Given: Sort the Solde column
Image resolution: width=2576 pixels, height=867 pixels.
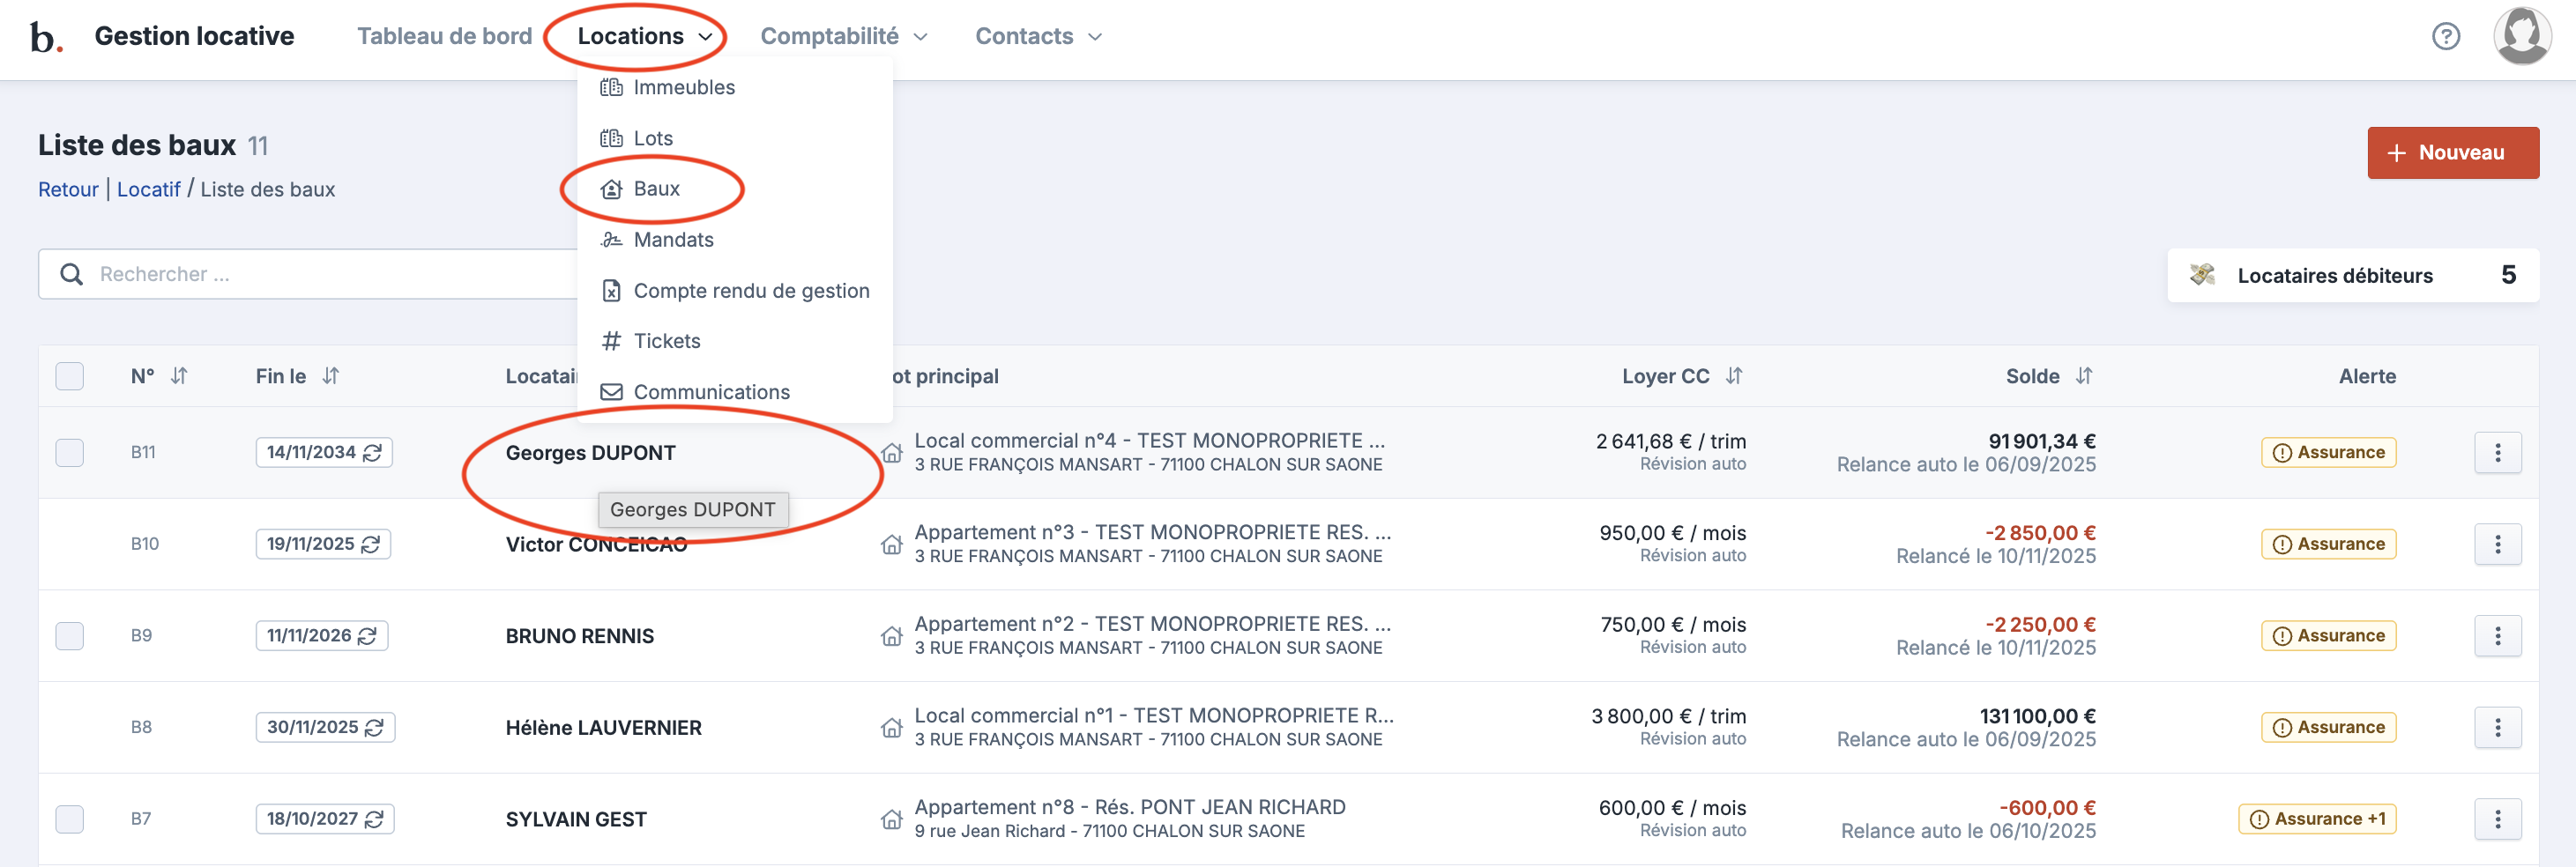Looking at the screenshot, I should 2084,376.
